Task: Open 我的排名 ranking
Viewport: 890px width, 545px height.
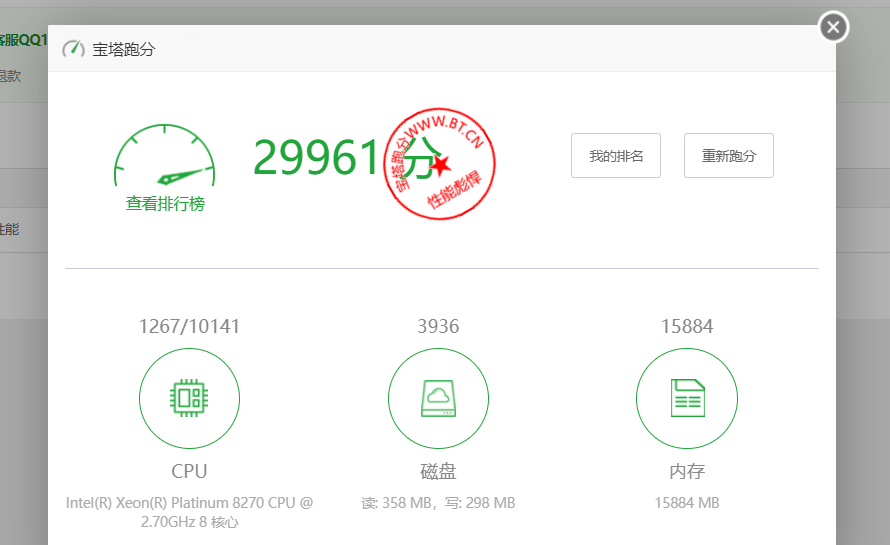Action: coord(615,156)
